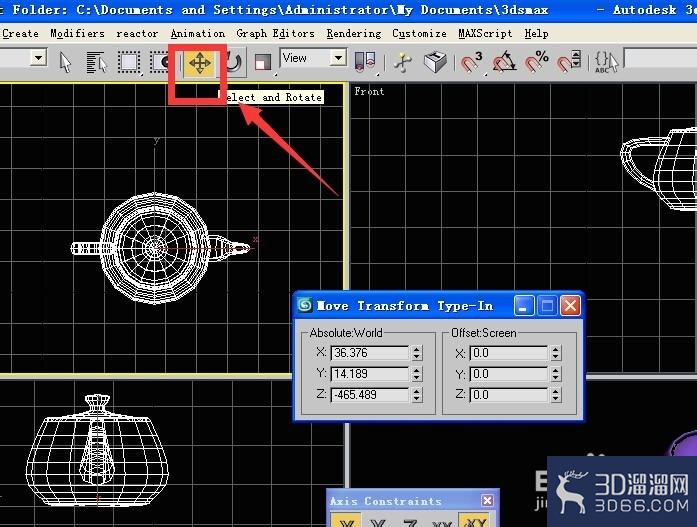Open the Customize menu
Image resolution: width=697 pixels, height=527 pixels.
(419, 34)
